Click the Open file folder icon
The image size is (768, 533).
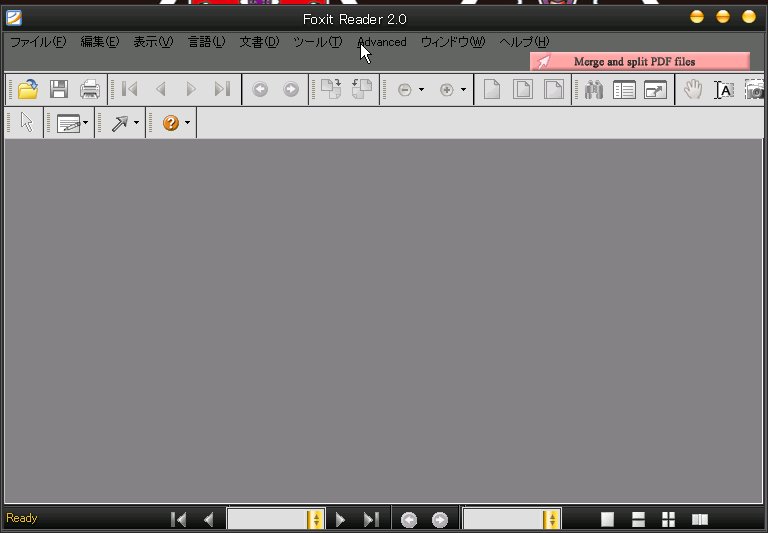pos(28,90)
